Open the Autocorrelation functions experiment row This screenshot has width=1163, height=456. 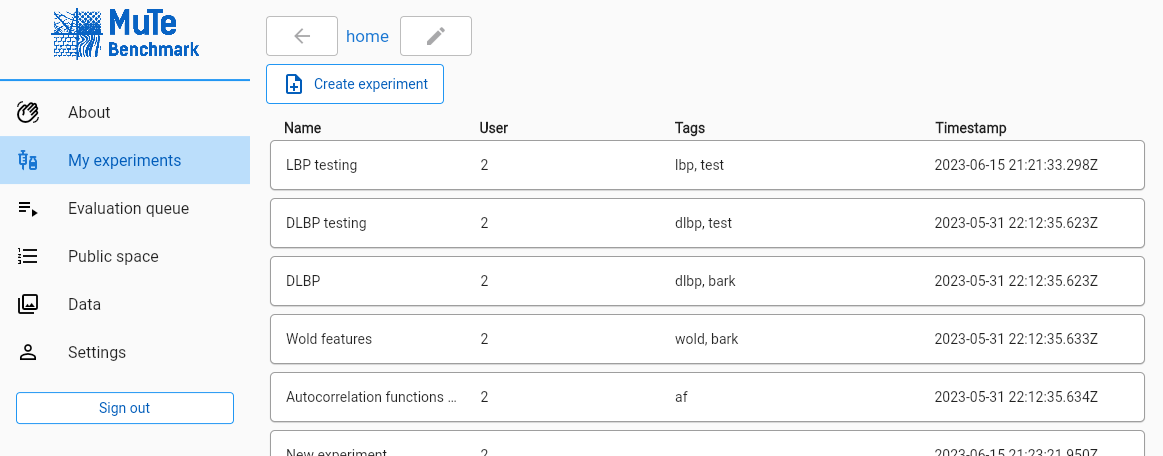[x=707, y=397]
